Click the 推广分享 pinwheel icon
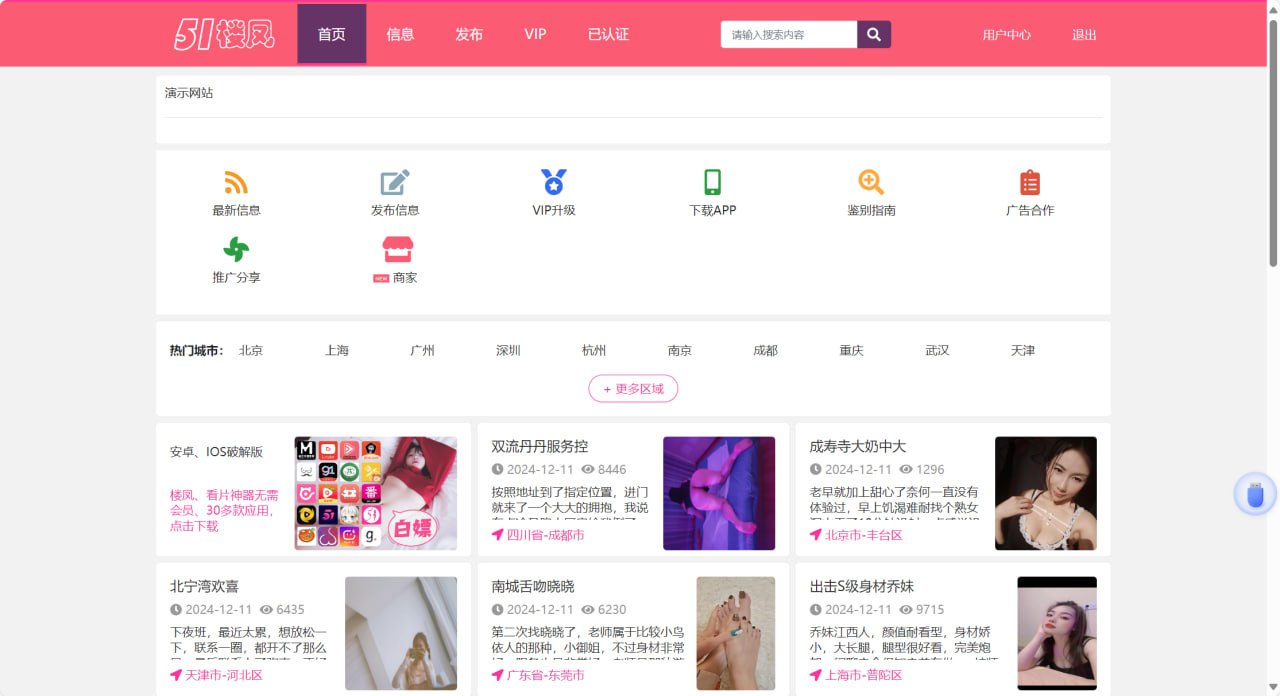This screenshot has width=1280, height=696. (x=236, y=249)
